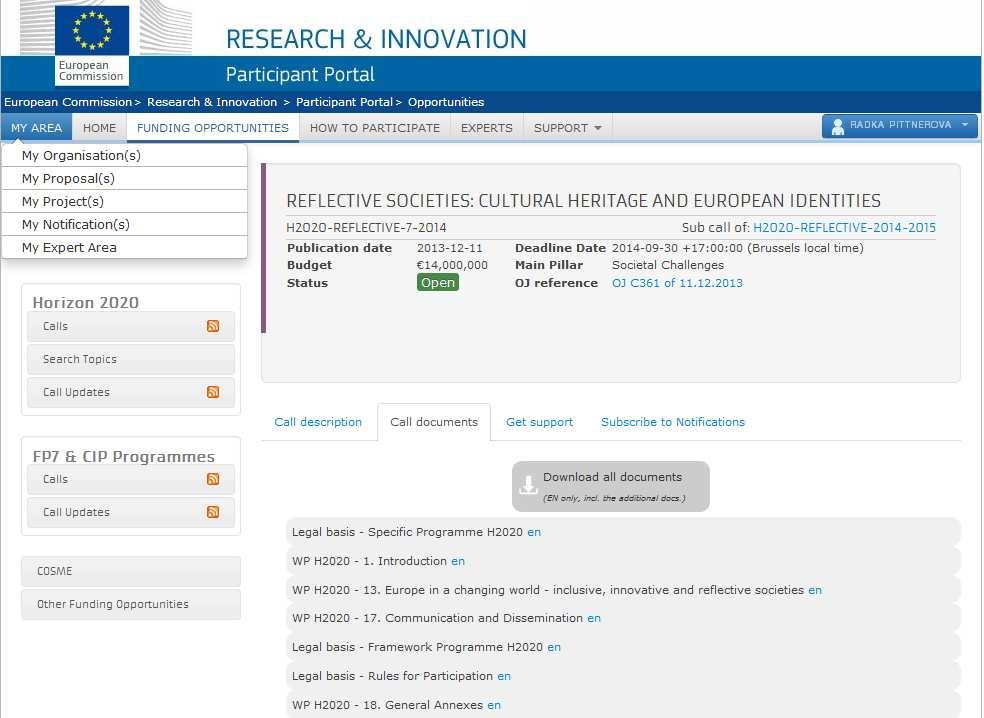Click the H2020-REFLECTIVE-7-2014 call identifier

click(x=366, y=227)
